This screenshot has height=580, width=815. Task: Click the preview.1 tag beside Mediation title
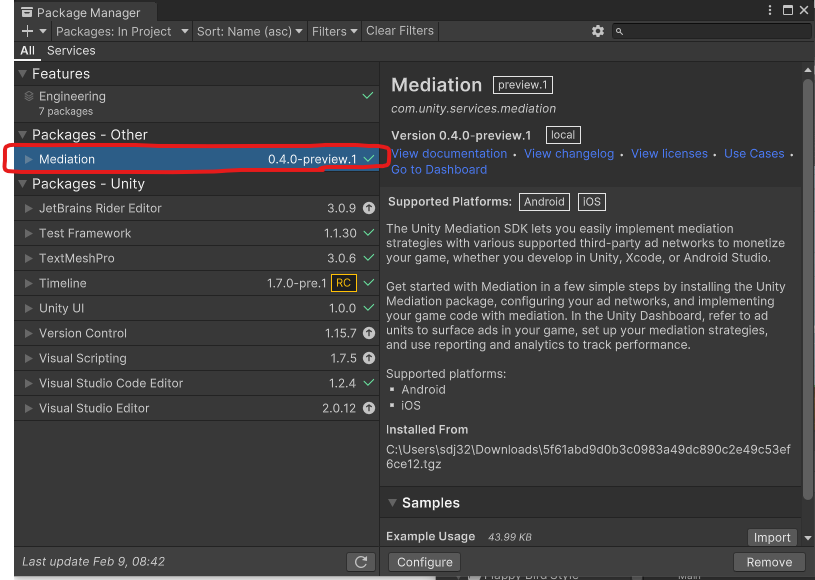[522, 85]
